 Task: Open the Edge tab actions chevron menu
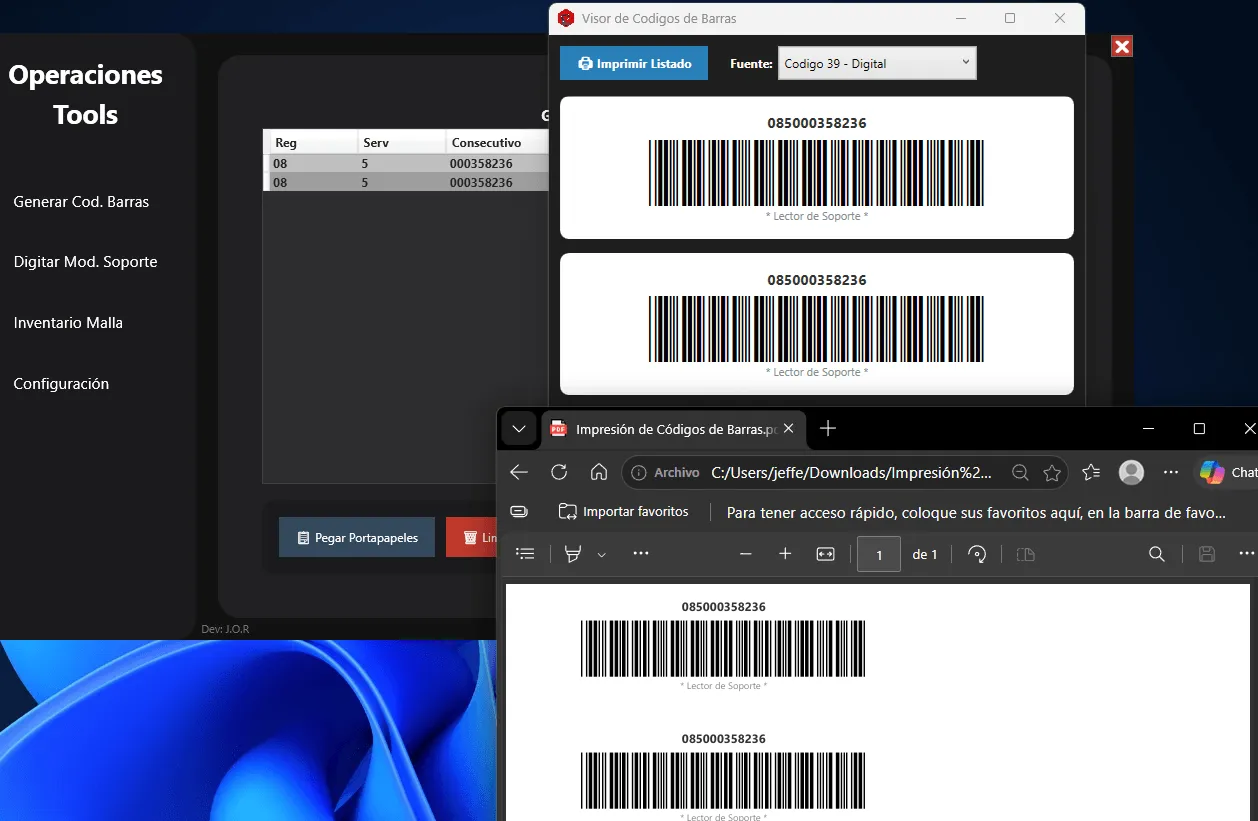(x=518, y=429)
